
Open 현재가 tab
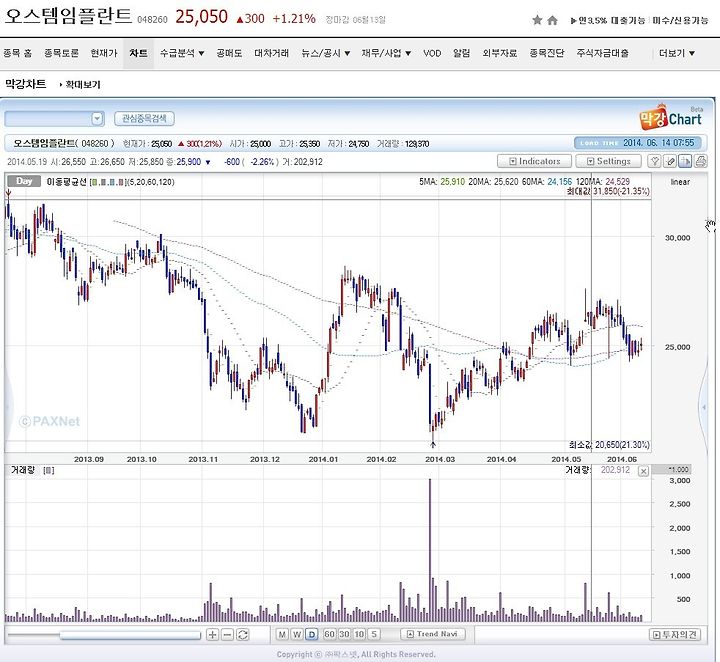[104, 53]
